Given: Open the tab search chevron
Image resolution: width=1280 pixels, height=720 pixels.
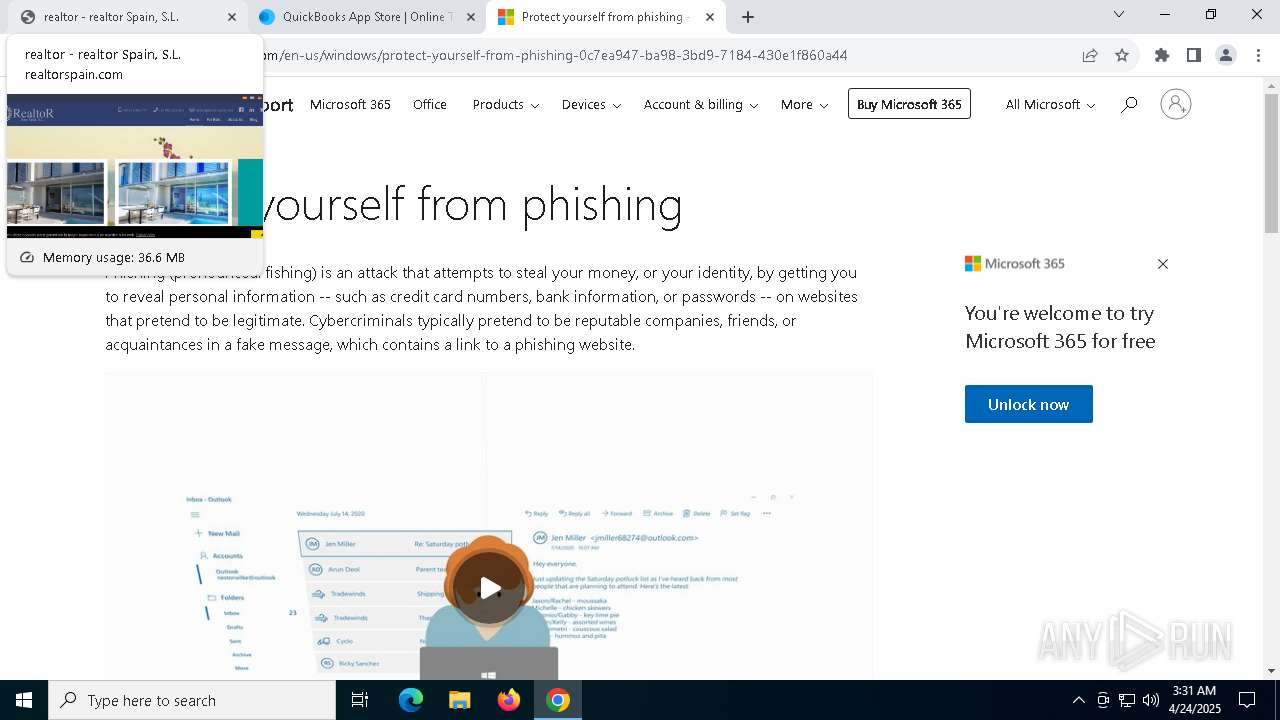Looking at the screenshot, I should click(1119, 14).
